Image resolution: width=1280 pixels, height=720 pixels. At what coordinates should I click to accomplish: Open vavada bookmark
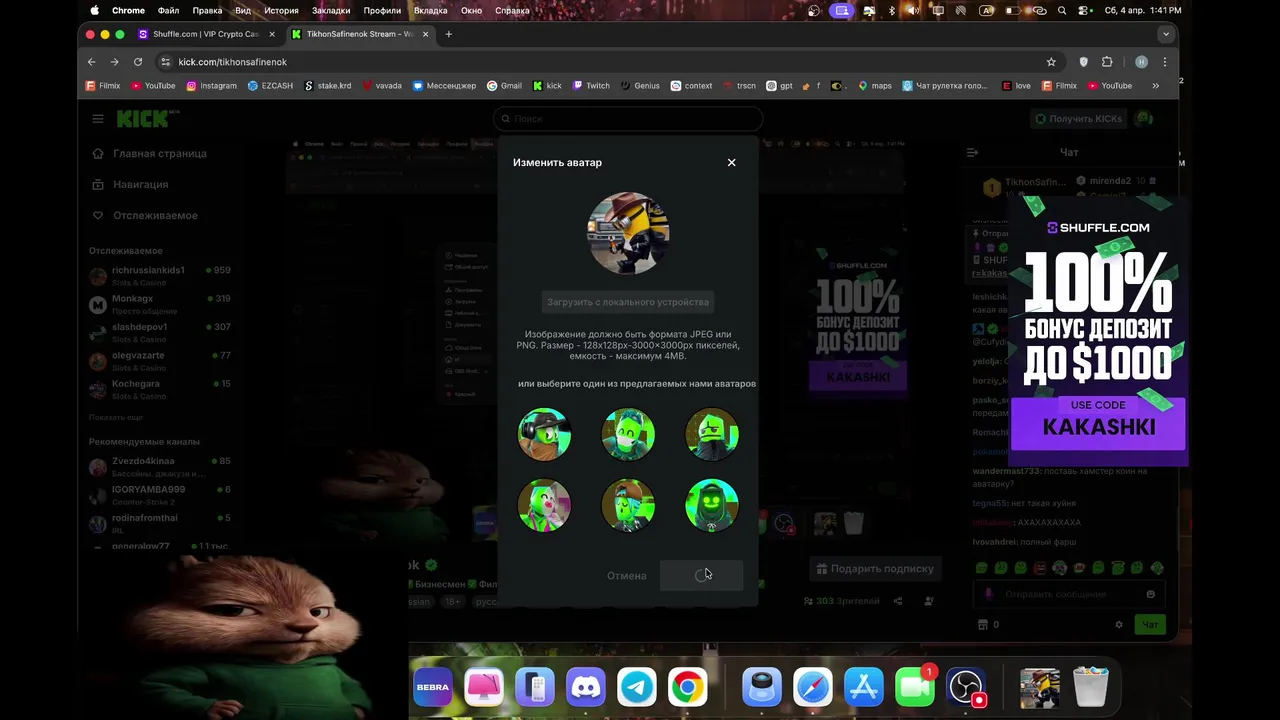point(382,86)
